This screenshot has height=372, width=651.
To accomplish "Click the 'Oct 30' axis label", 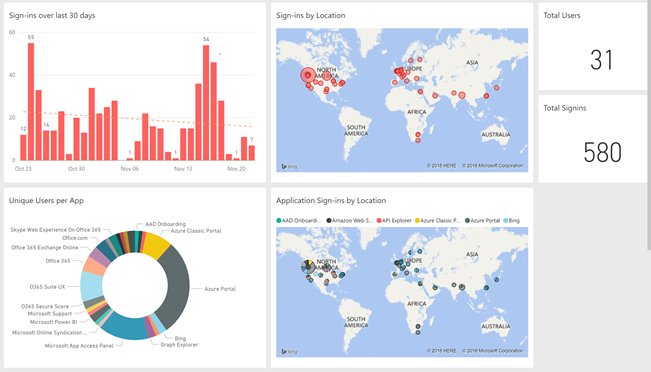I will (x=76, y=169).
